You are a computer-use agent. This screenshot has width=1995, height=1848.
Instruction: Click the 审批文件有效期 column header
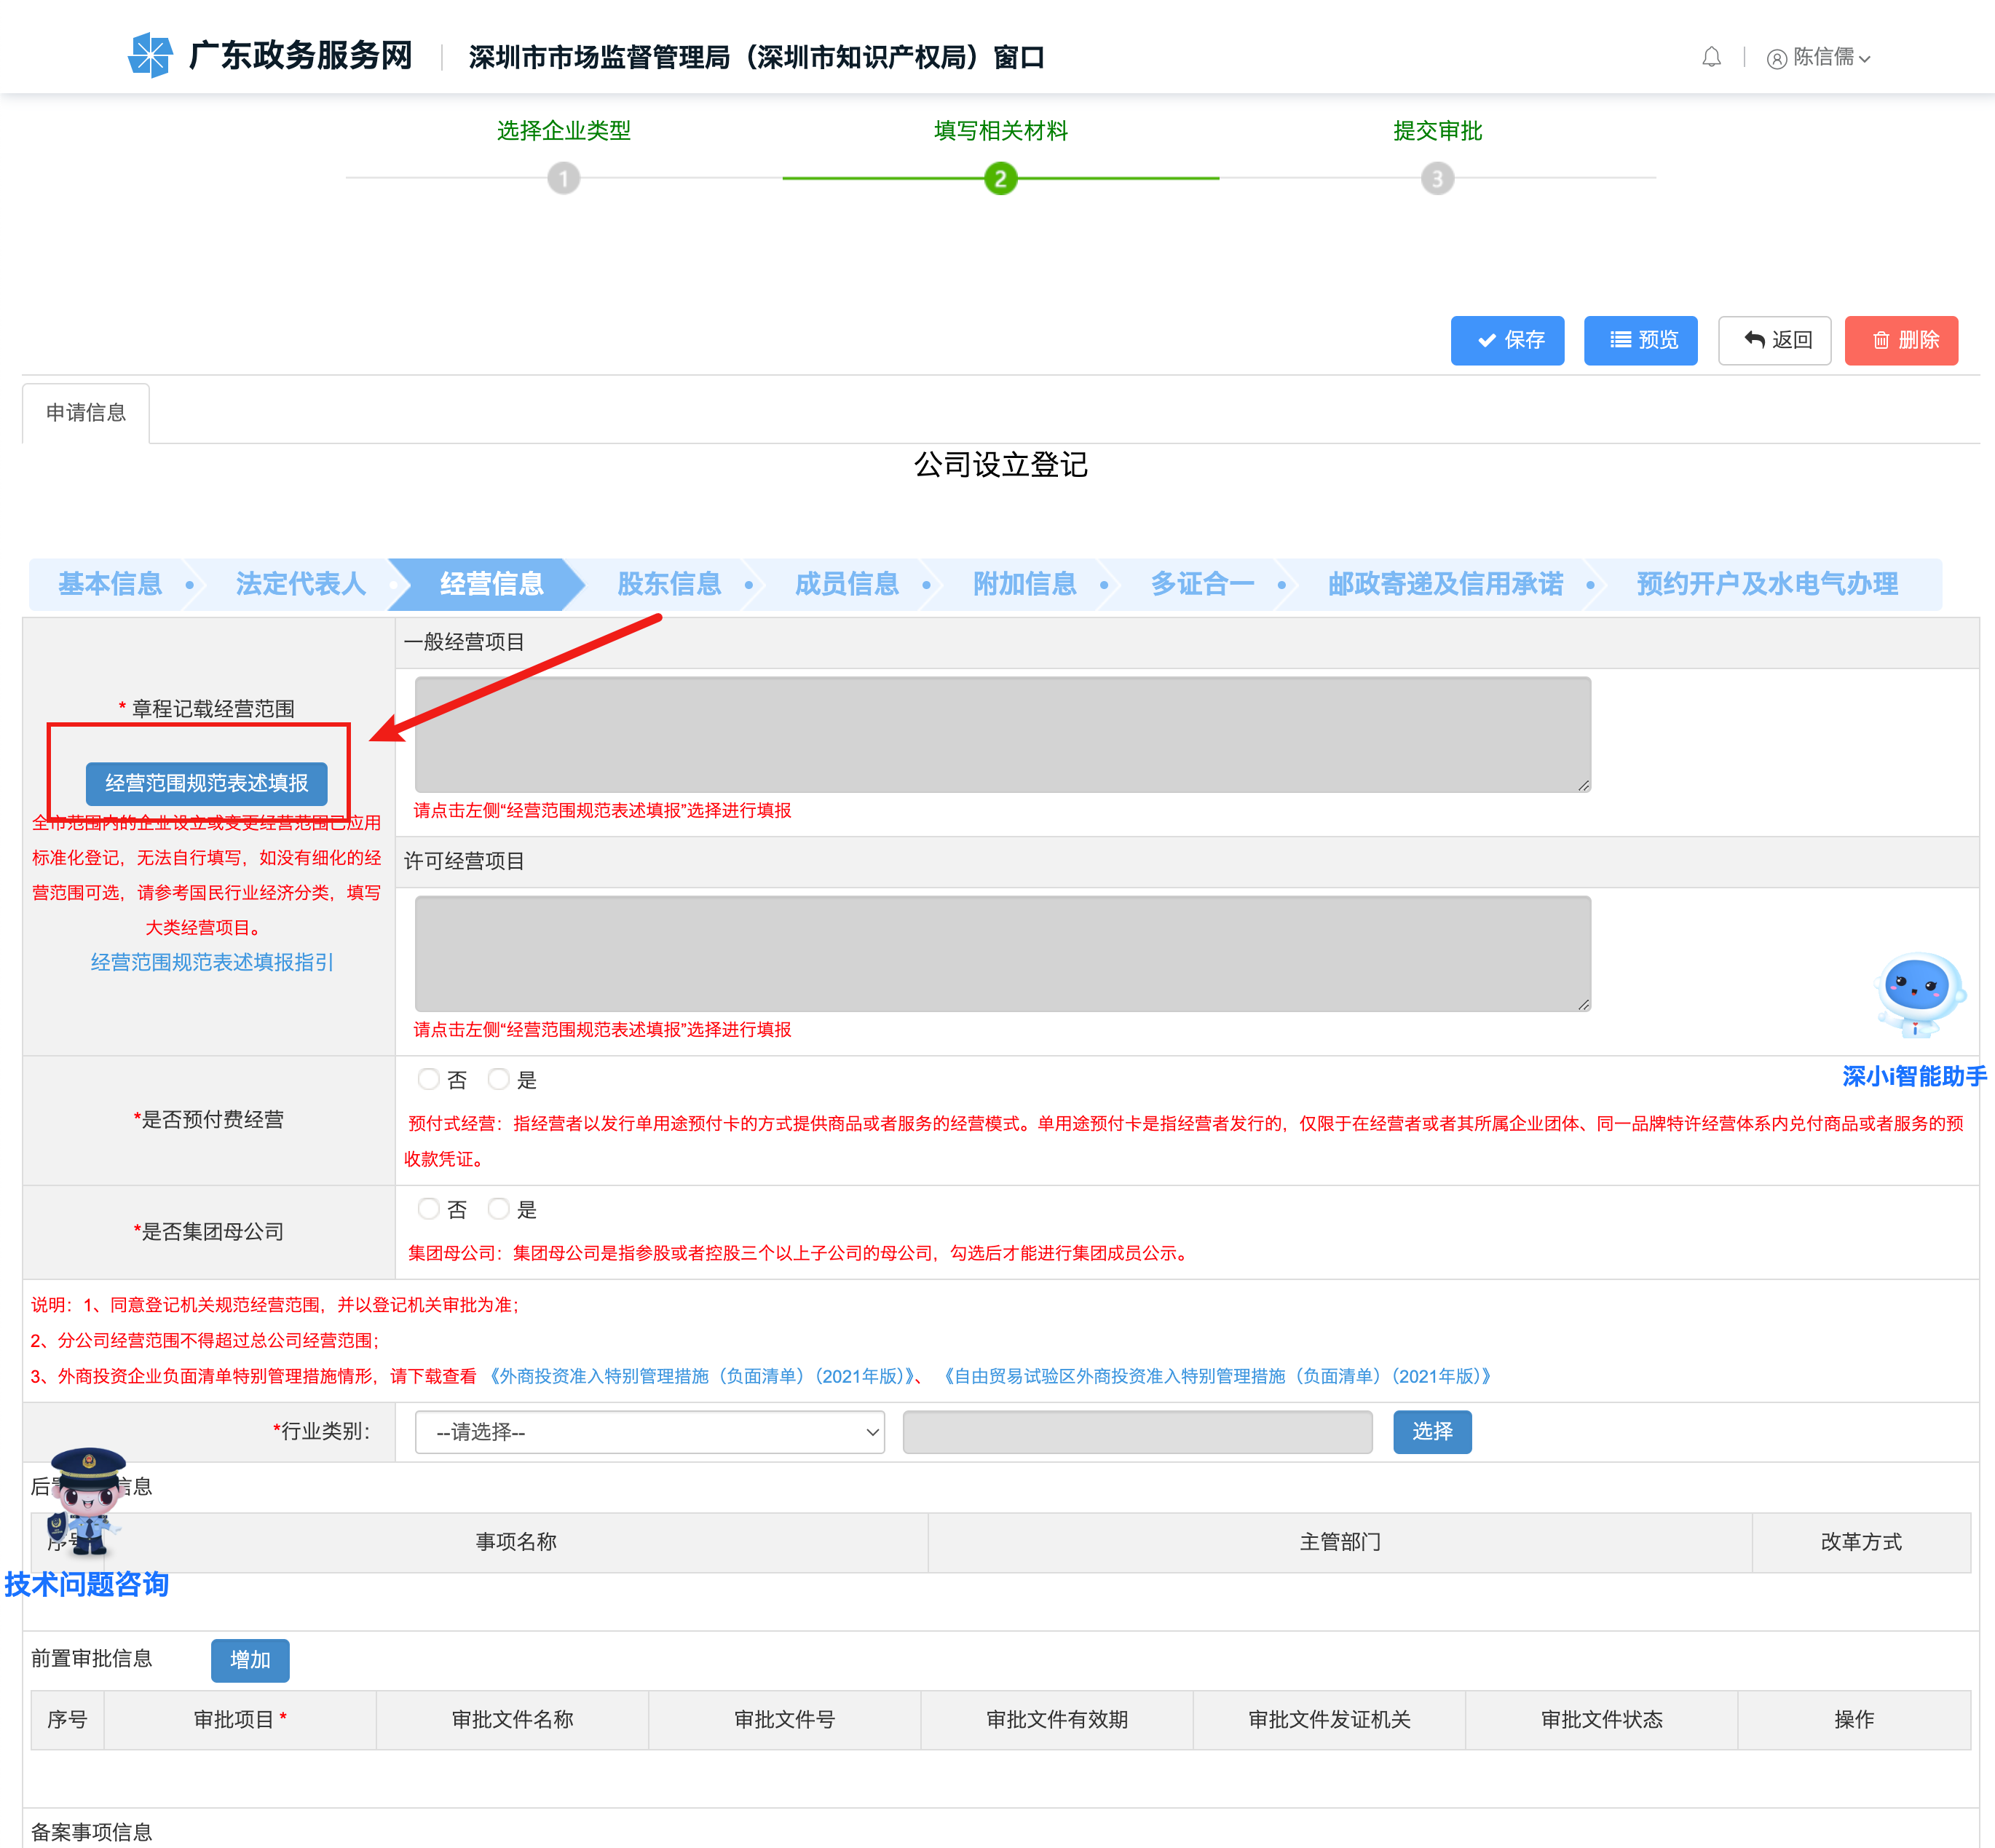[x=1057, y=1720]
